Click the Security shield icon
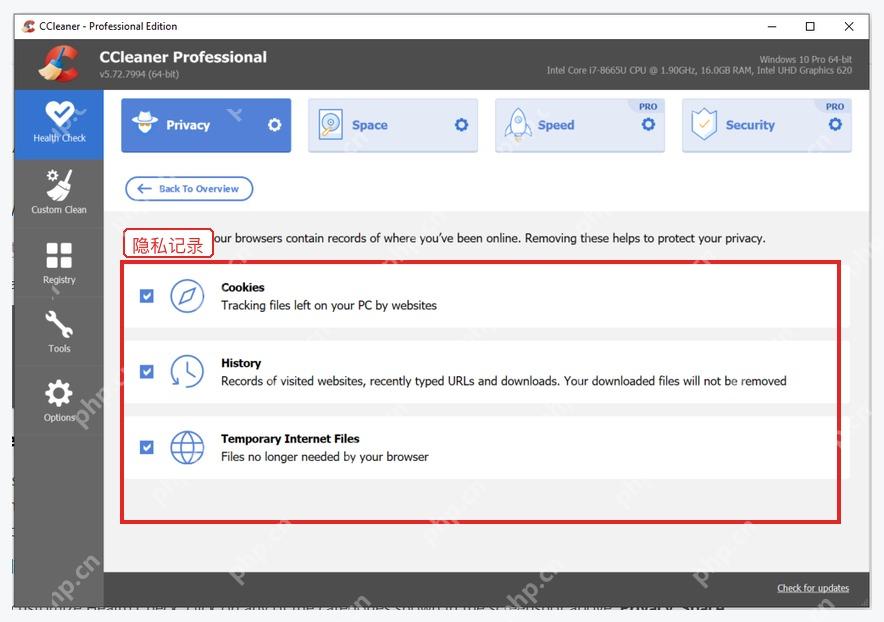This screenshot has width=884, height=622. (x=704, y=125)
